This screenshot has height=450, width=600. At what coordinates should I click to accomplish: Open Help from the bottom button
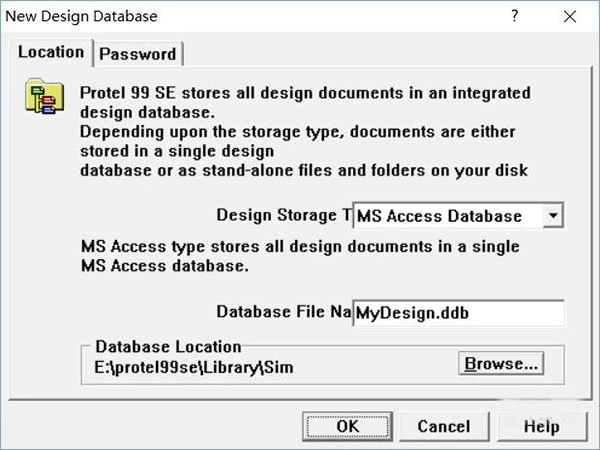541,426
